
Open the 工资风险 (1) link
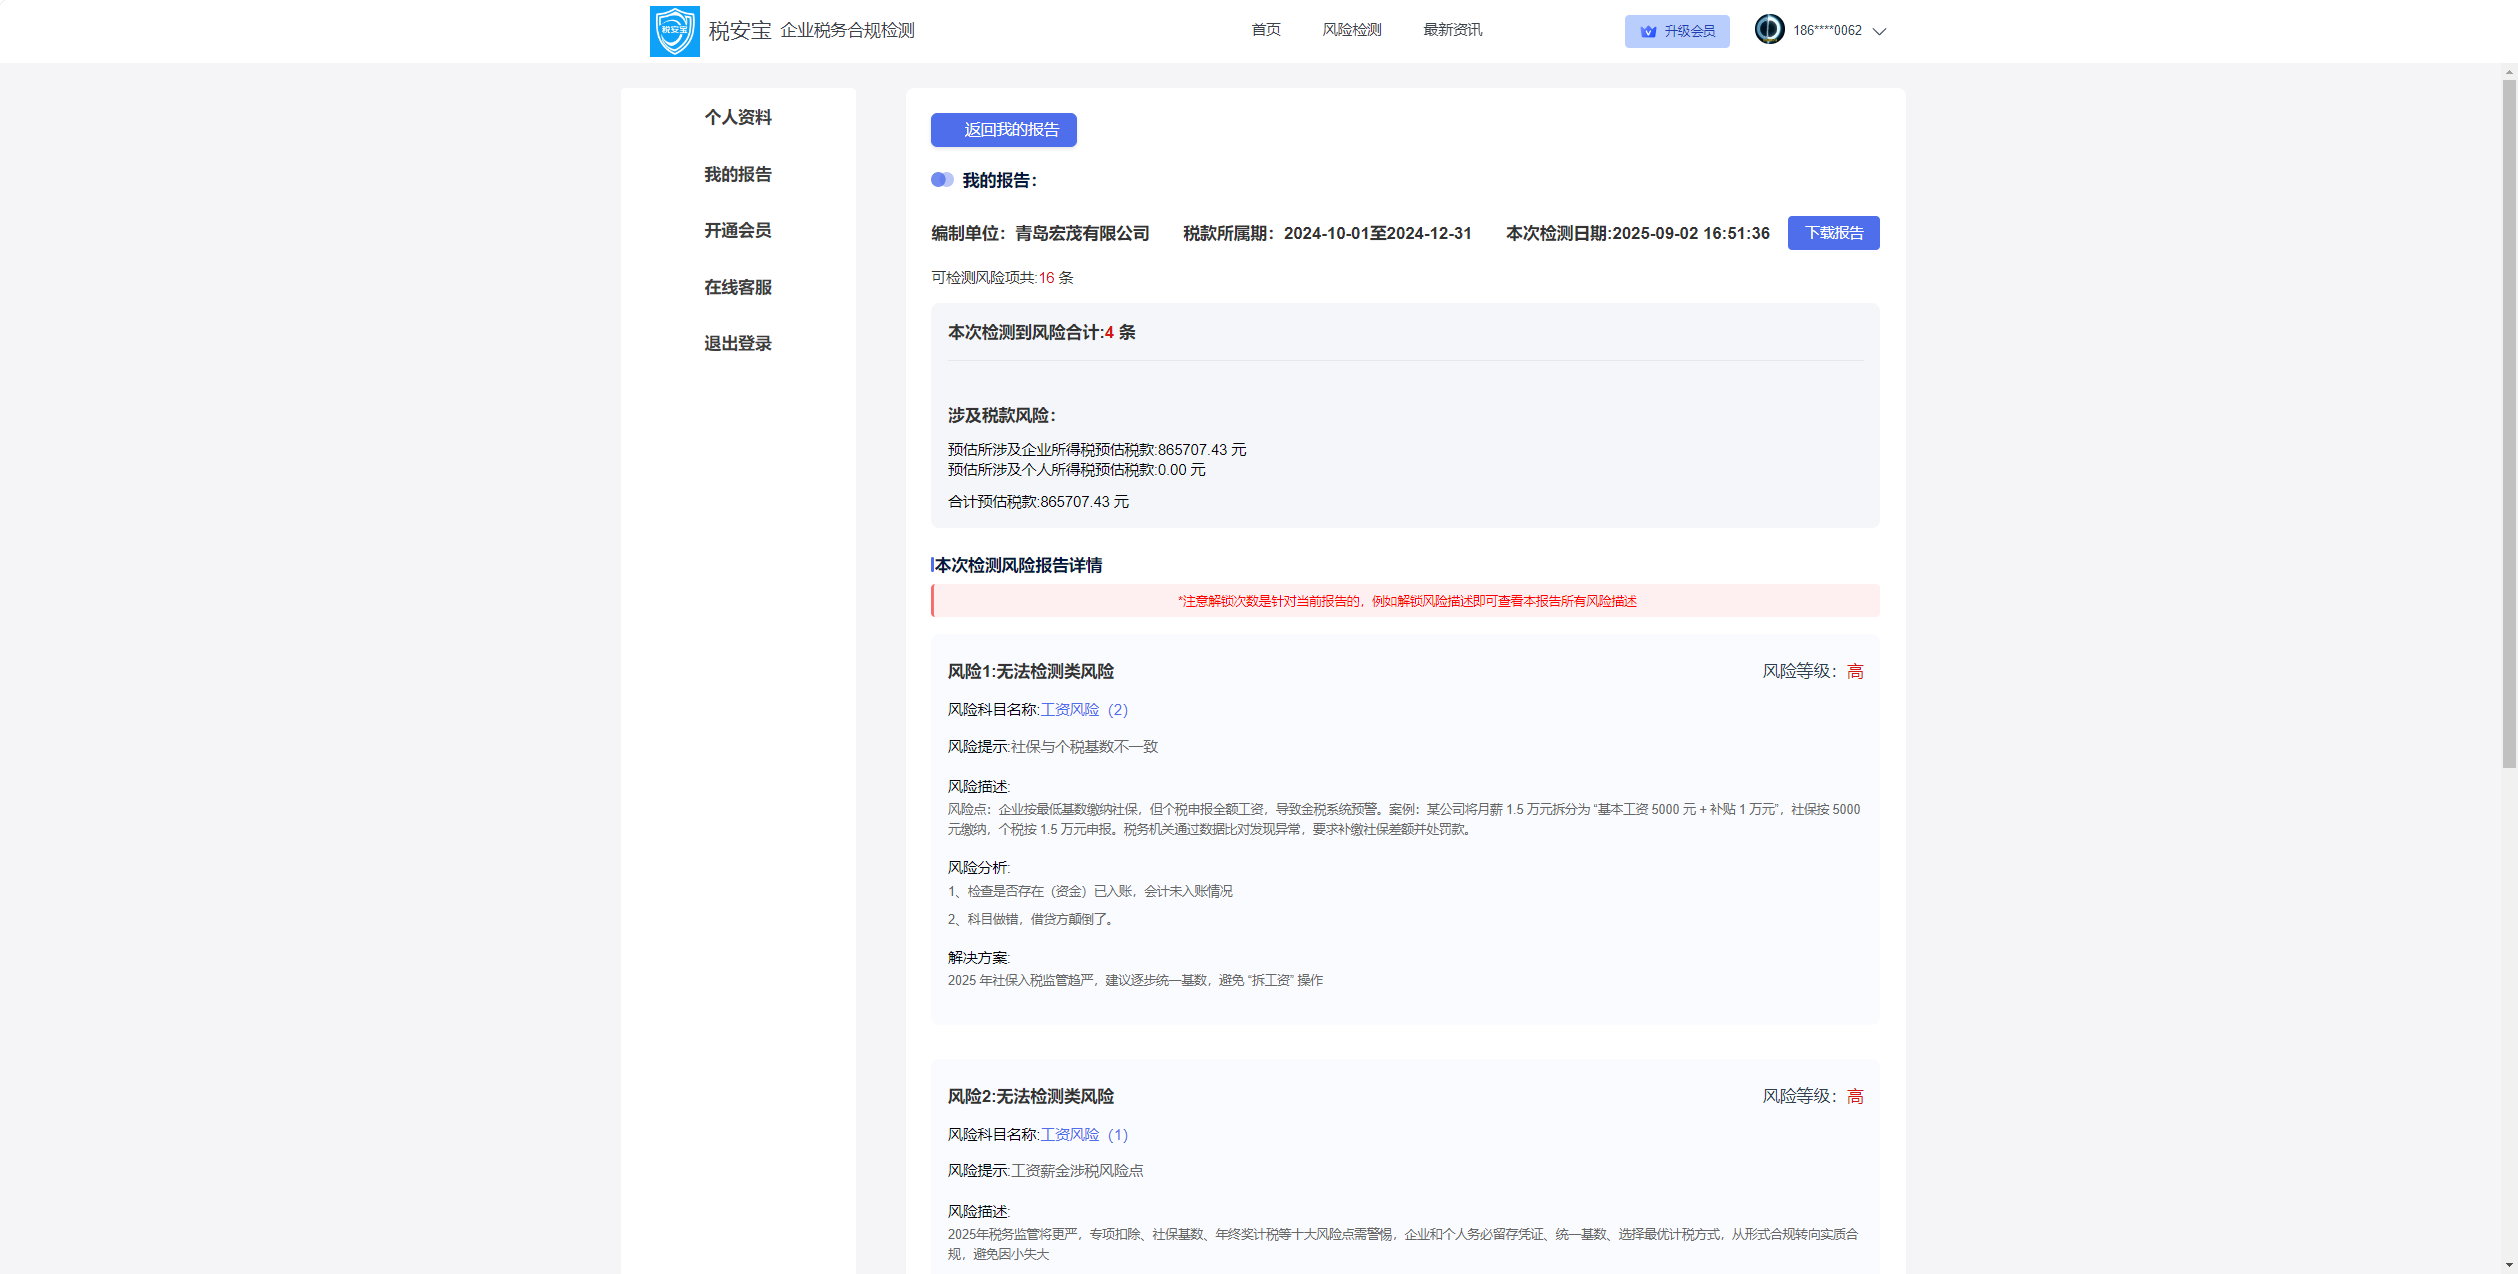click(1084, 1135)
